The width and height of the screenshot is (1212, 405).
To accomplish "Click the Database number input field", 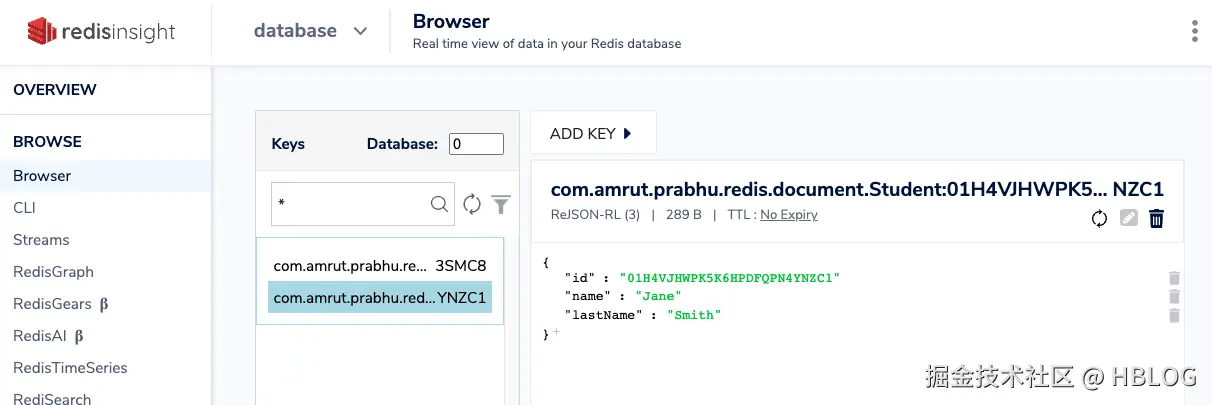I will 476,144.
